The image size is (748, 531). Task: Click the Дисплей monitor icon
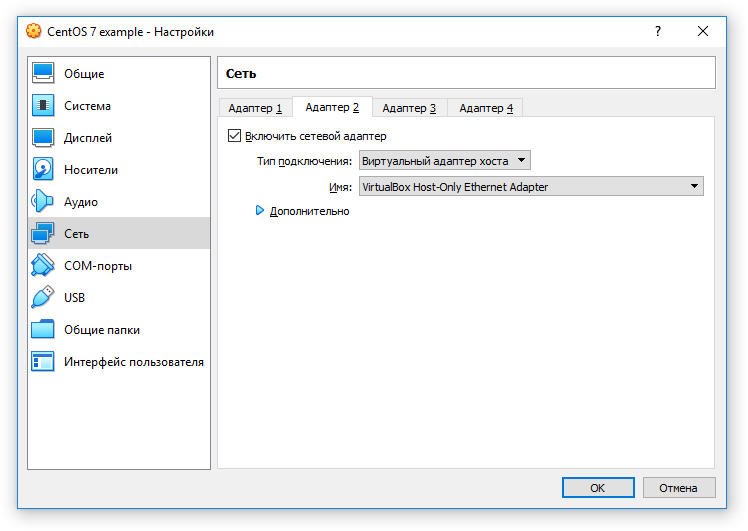click(x=43, y=137)
